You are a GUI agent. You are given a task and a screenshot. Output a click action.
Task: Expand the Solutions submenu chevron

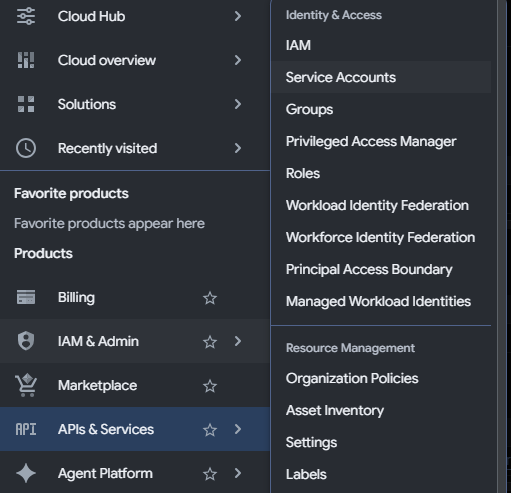[x=238, y=104]
